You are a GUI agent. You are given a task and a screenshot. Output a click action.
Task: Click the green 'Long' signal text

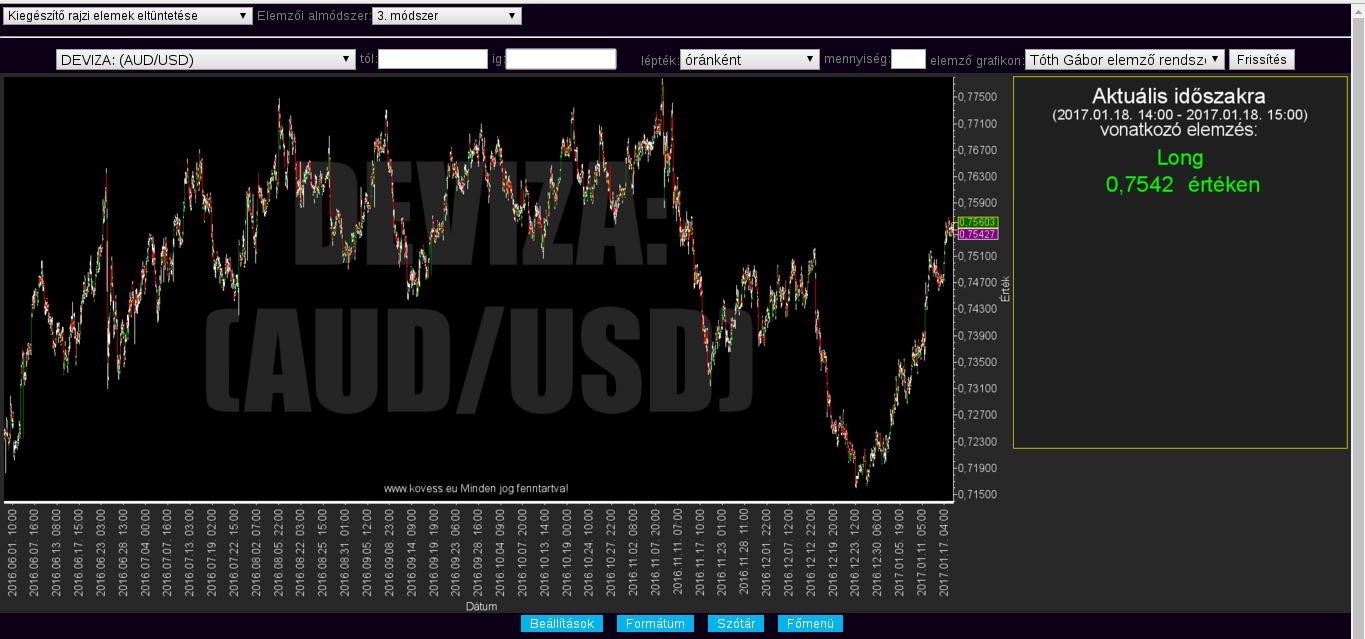tap(1180, 158)
